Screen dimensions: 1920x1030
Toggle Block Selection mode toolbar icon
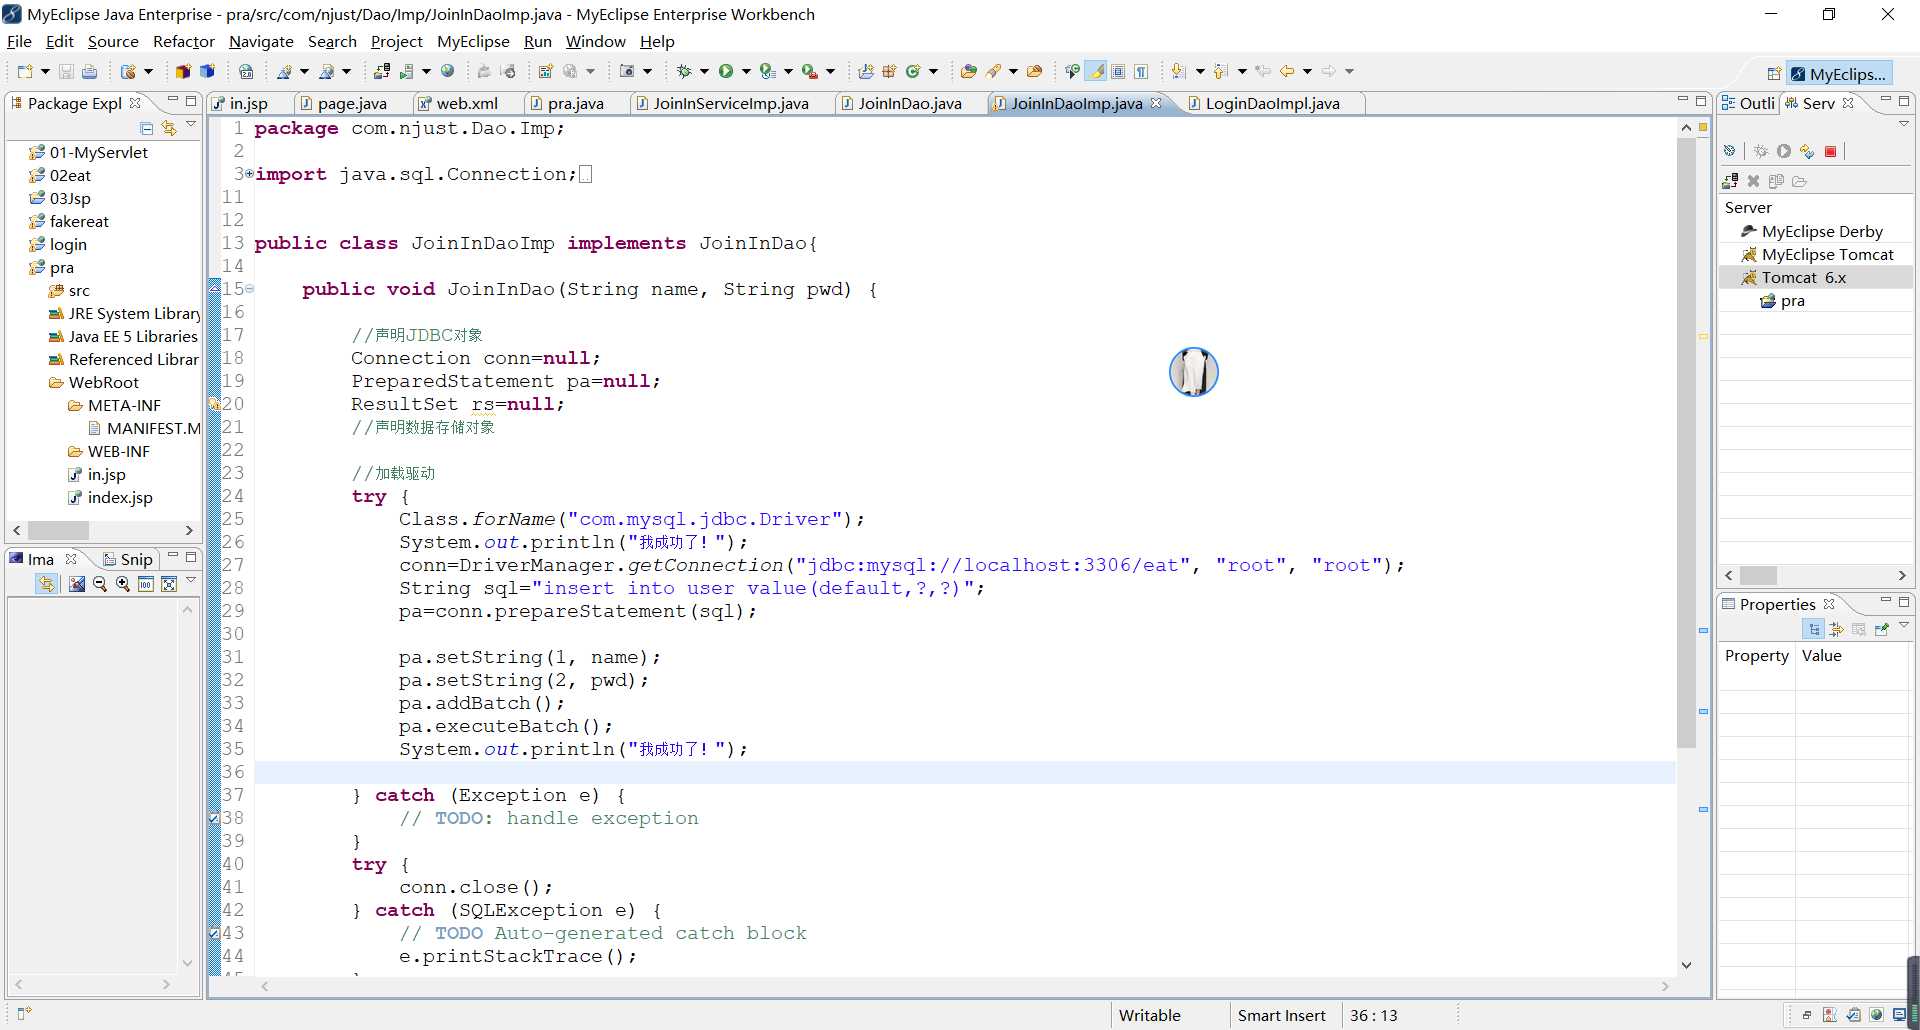(x=1119, y=71)
